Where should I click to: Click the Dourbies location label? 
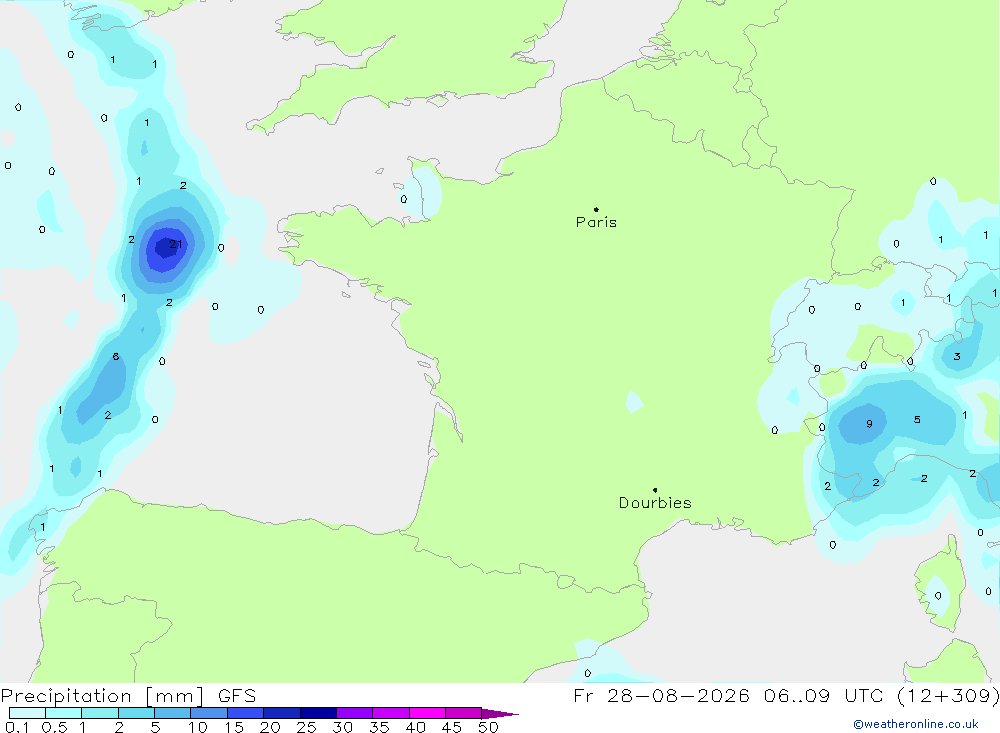click(x=655, y=503)
